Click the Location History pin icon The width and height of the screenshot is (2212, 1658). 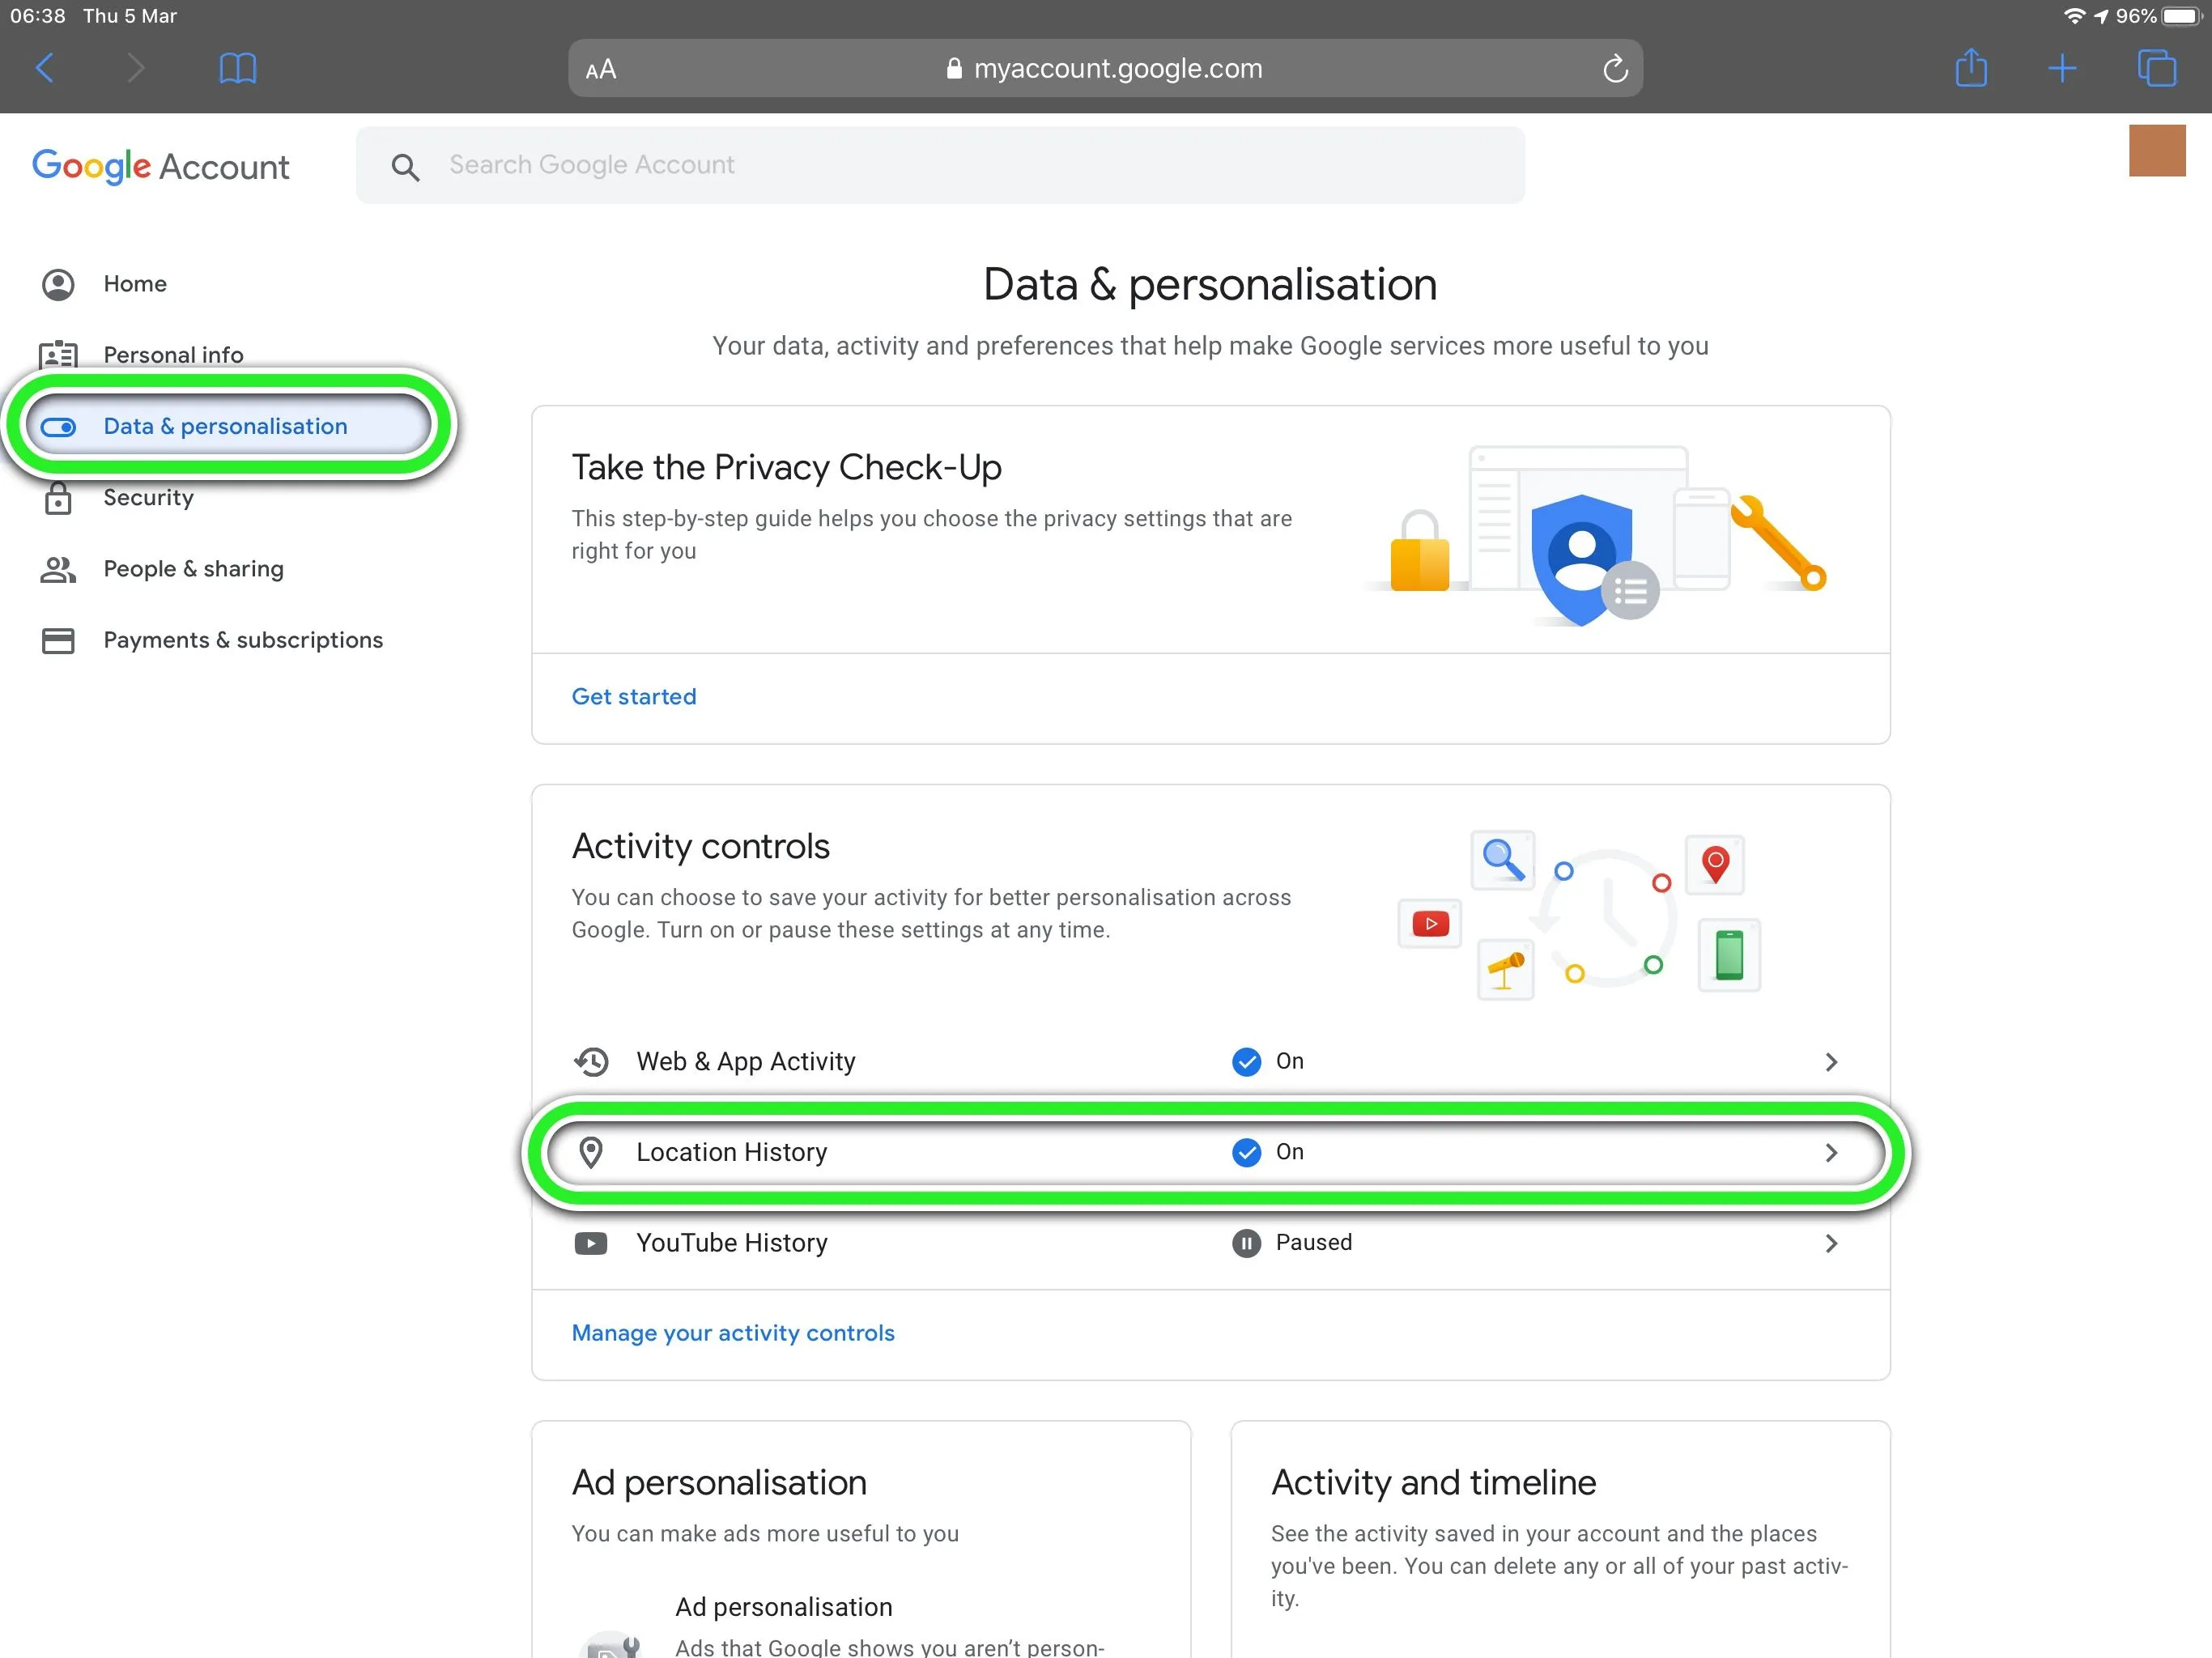pyautogui.click(x=591, y=1152)
